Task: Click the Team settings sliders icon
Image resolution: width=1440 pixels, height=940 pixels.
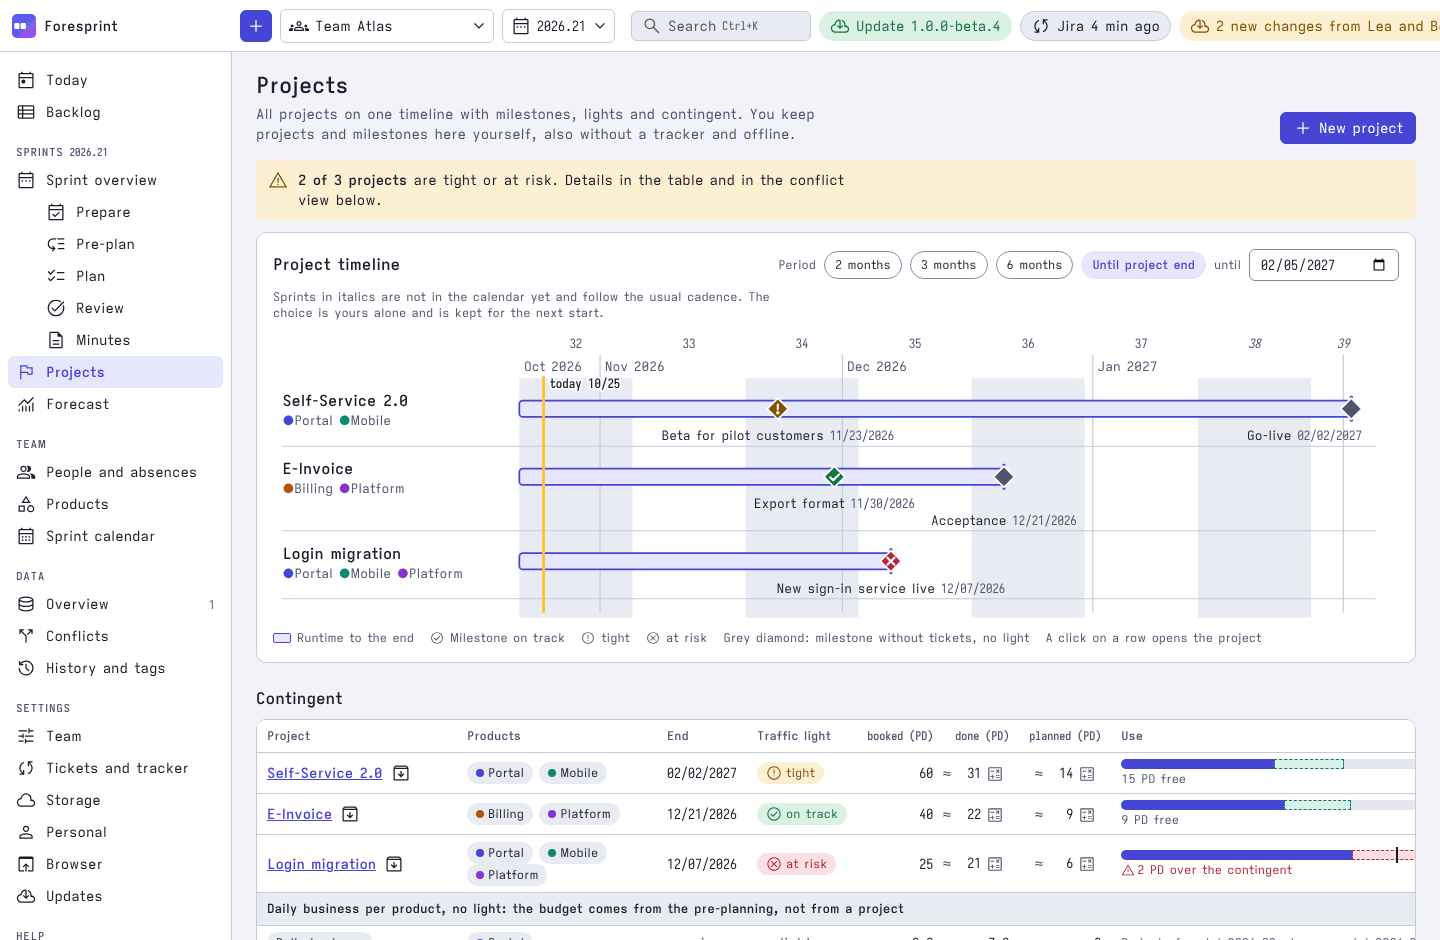Action: click(26, 736)
